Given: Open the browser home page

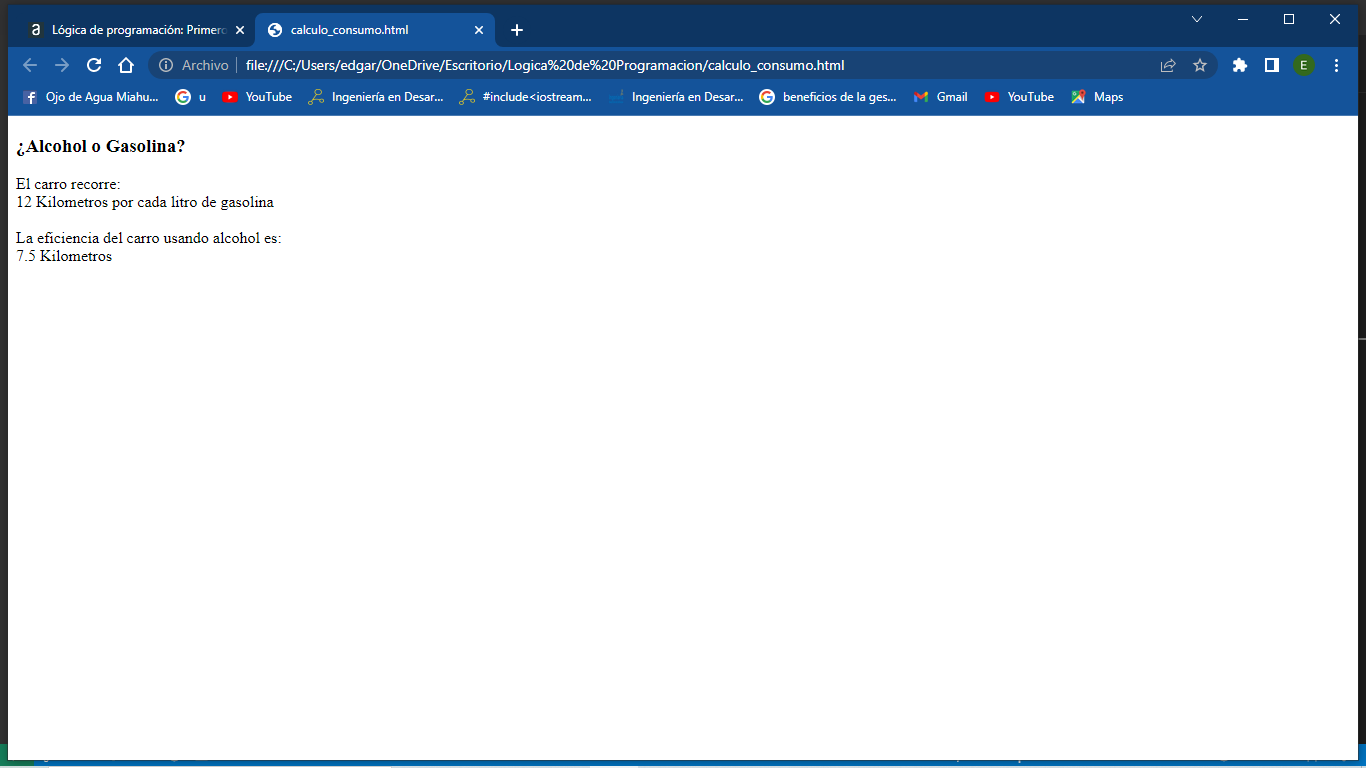Looking at the screenshot, I should [x=126, y=65].
